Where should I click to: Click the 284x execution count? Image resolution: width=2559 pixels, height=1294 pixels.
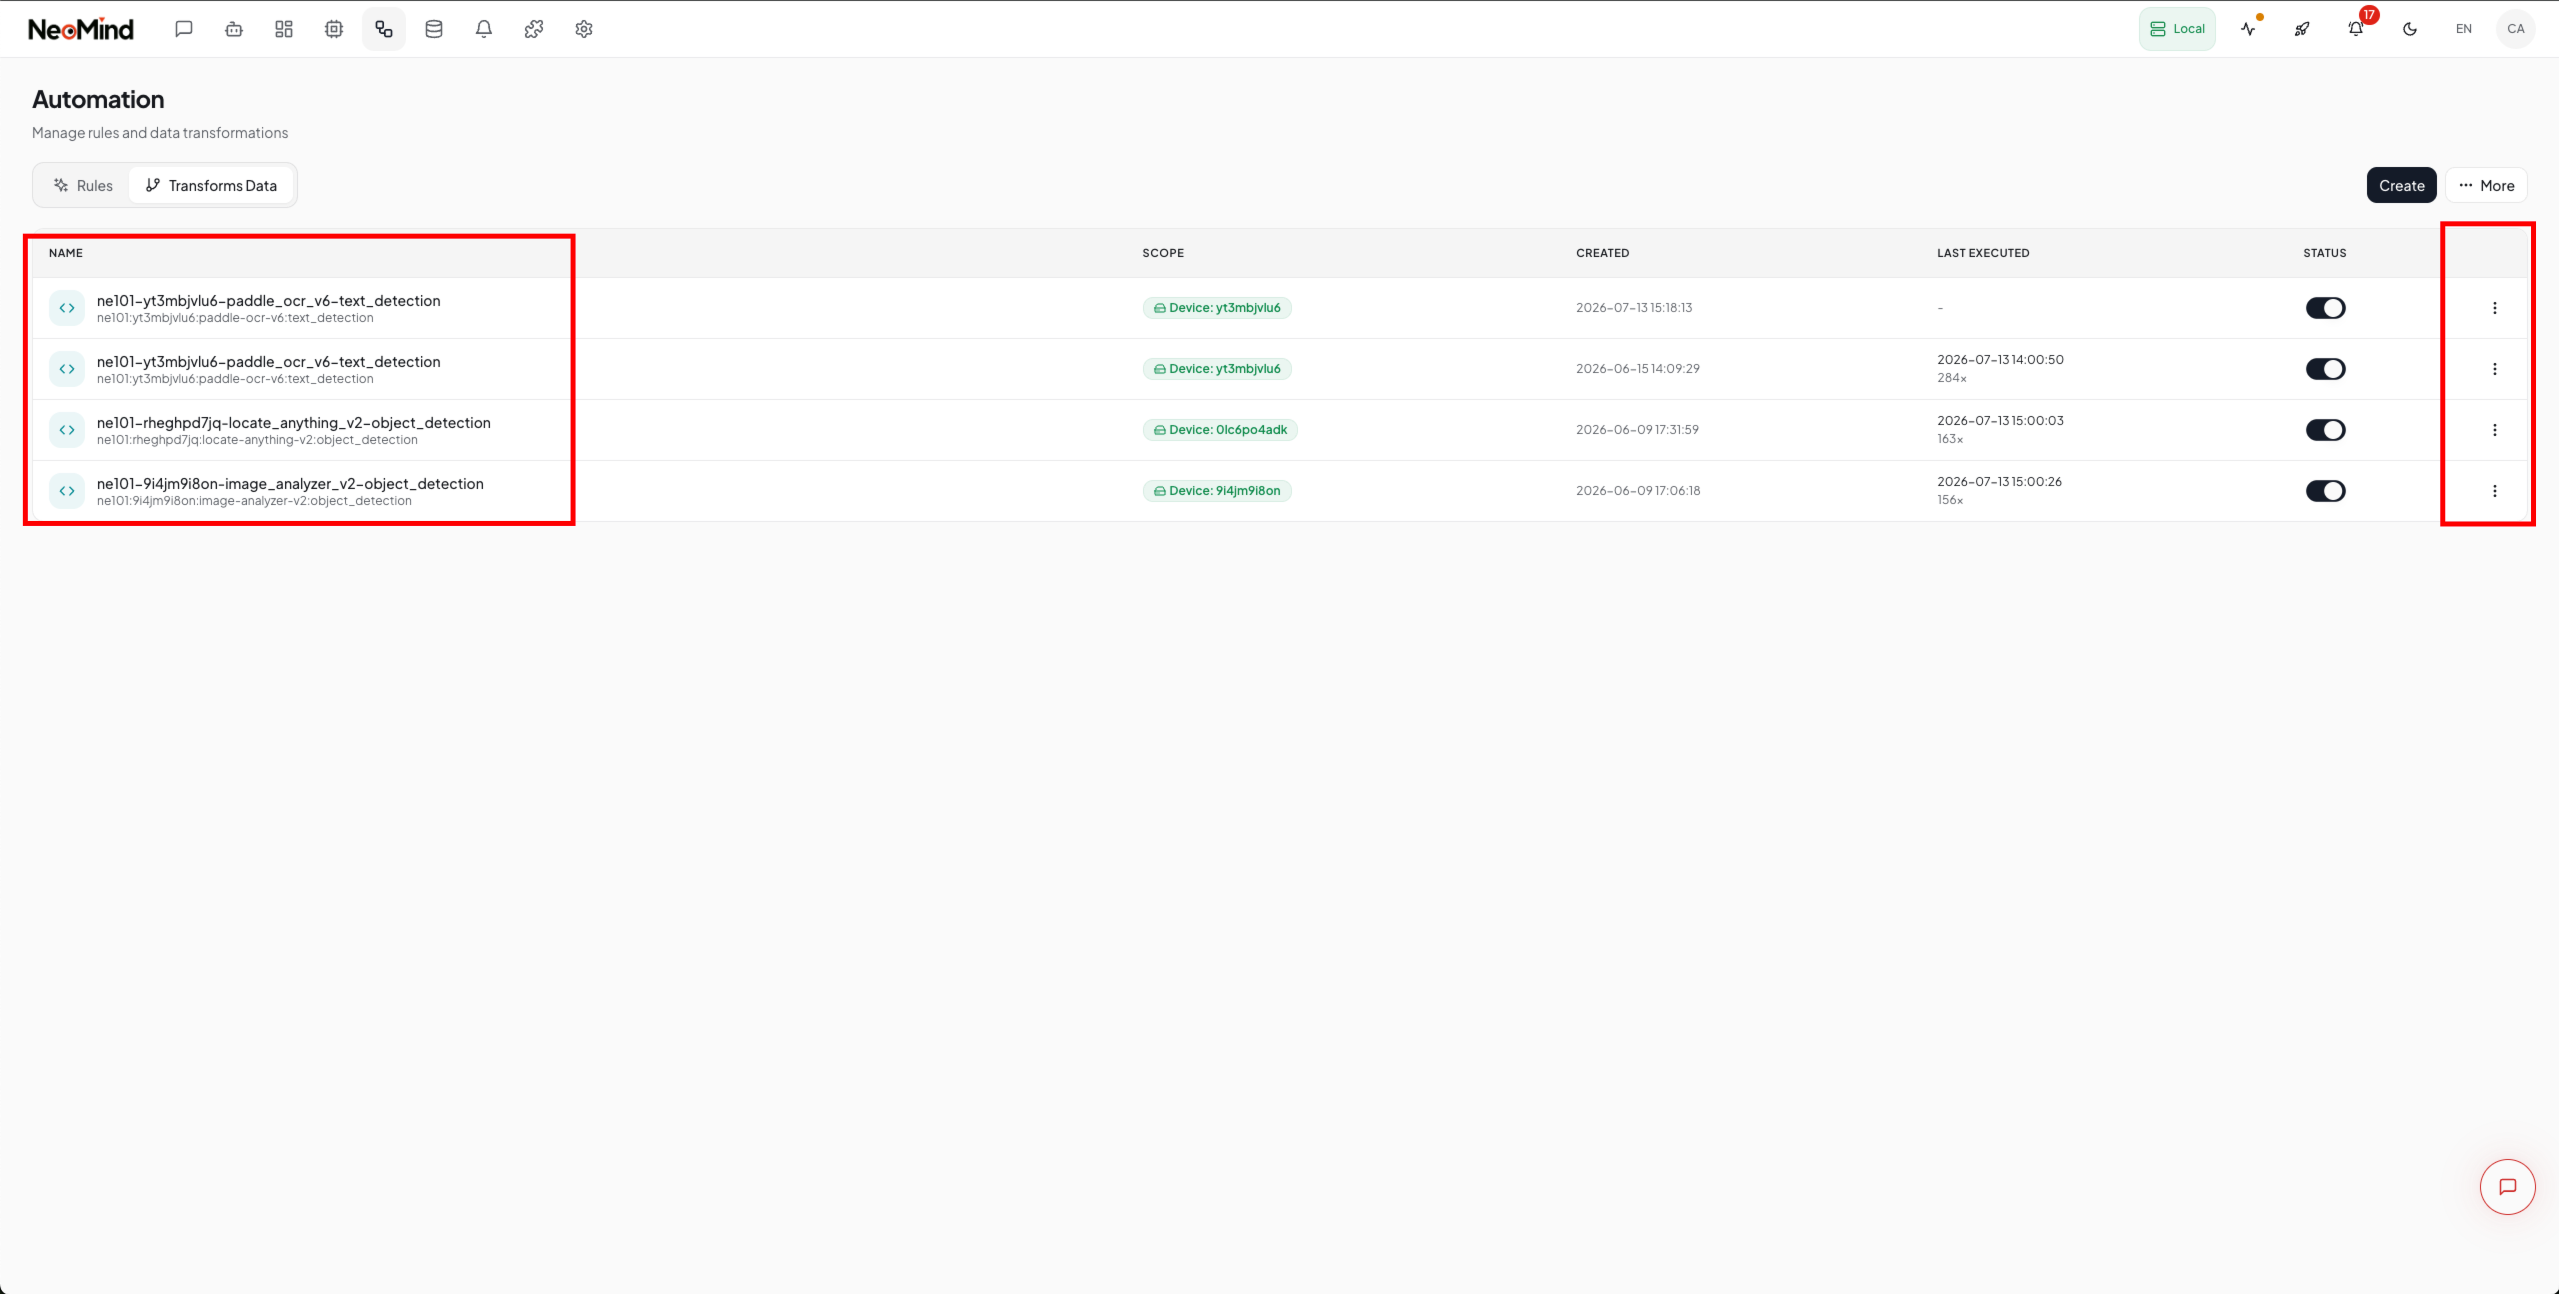coord(1952,378)
